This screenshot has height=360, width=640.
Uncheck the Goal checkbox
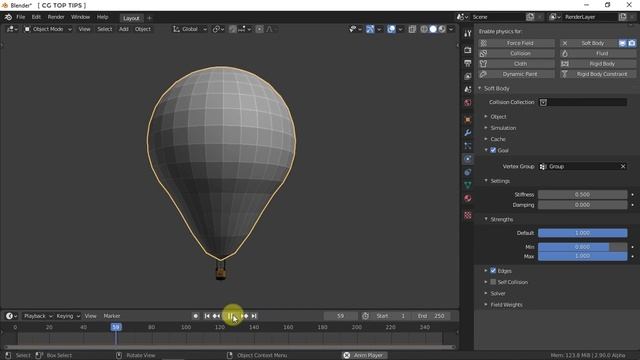pos(493,150)
